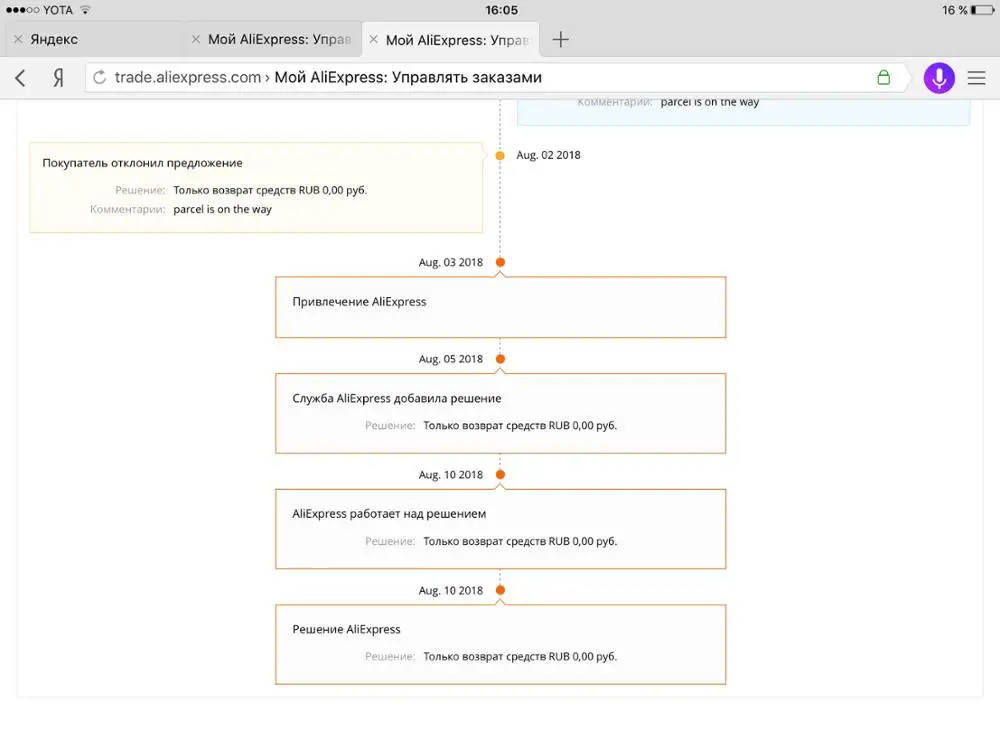The height and width of the screenshot is (750, 1000).
Task: Tap the Aug. 05 2018 timeline dot
Action: tap(500, 359)
